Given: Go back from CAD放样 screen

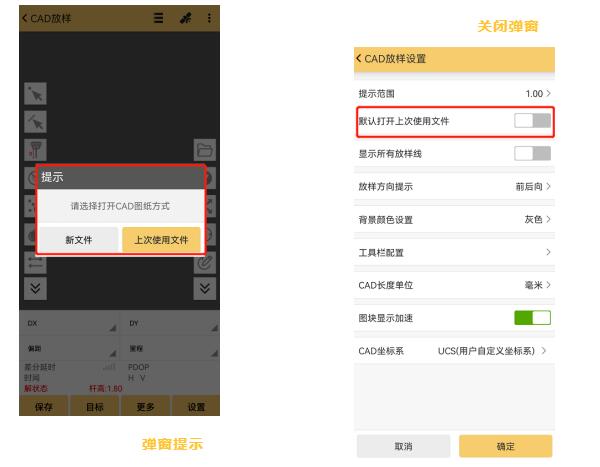Looking at the screenshot, I should point(25,18).
